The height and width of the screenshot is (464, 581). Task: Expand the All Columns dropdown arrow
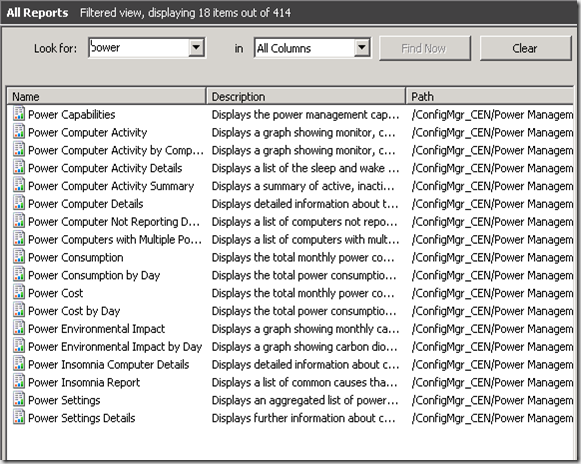coord(362,47)
